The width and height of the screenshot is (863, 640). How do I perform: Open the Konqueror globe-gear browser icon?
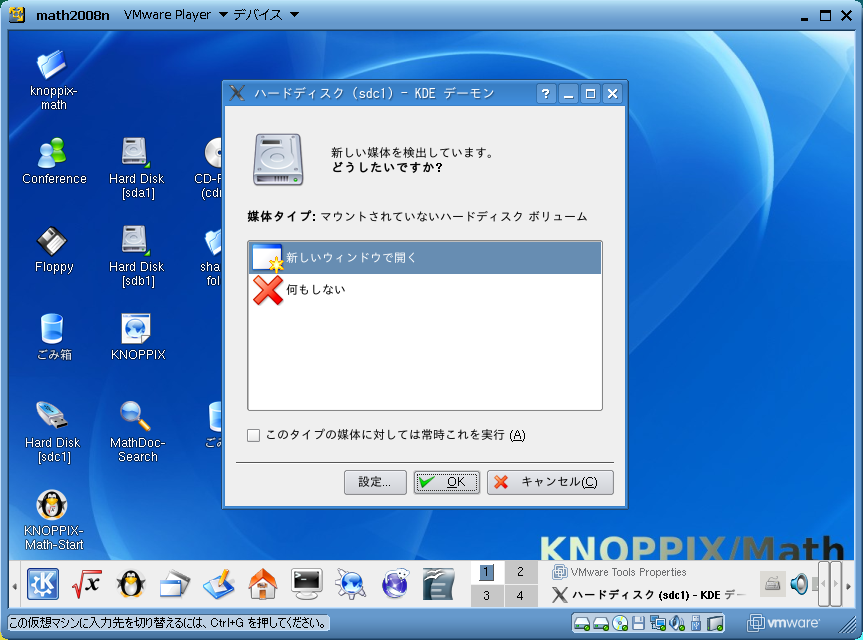pyautogui.click(x=351, y=584)
